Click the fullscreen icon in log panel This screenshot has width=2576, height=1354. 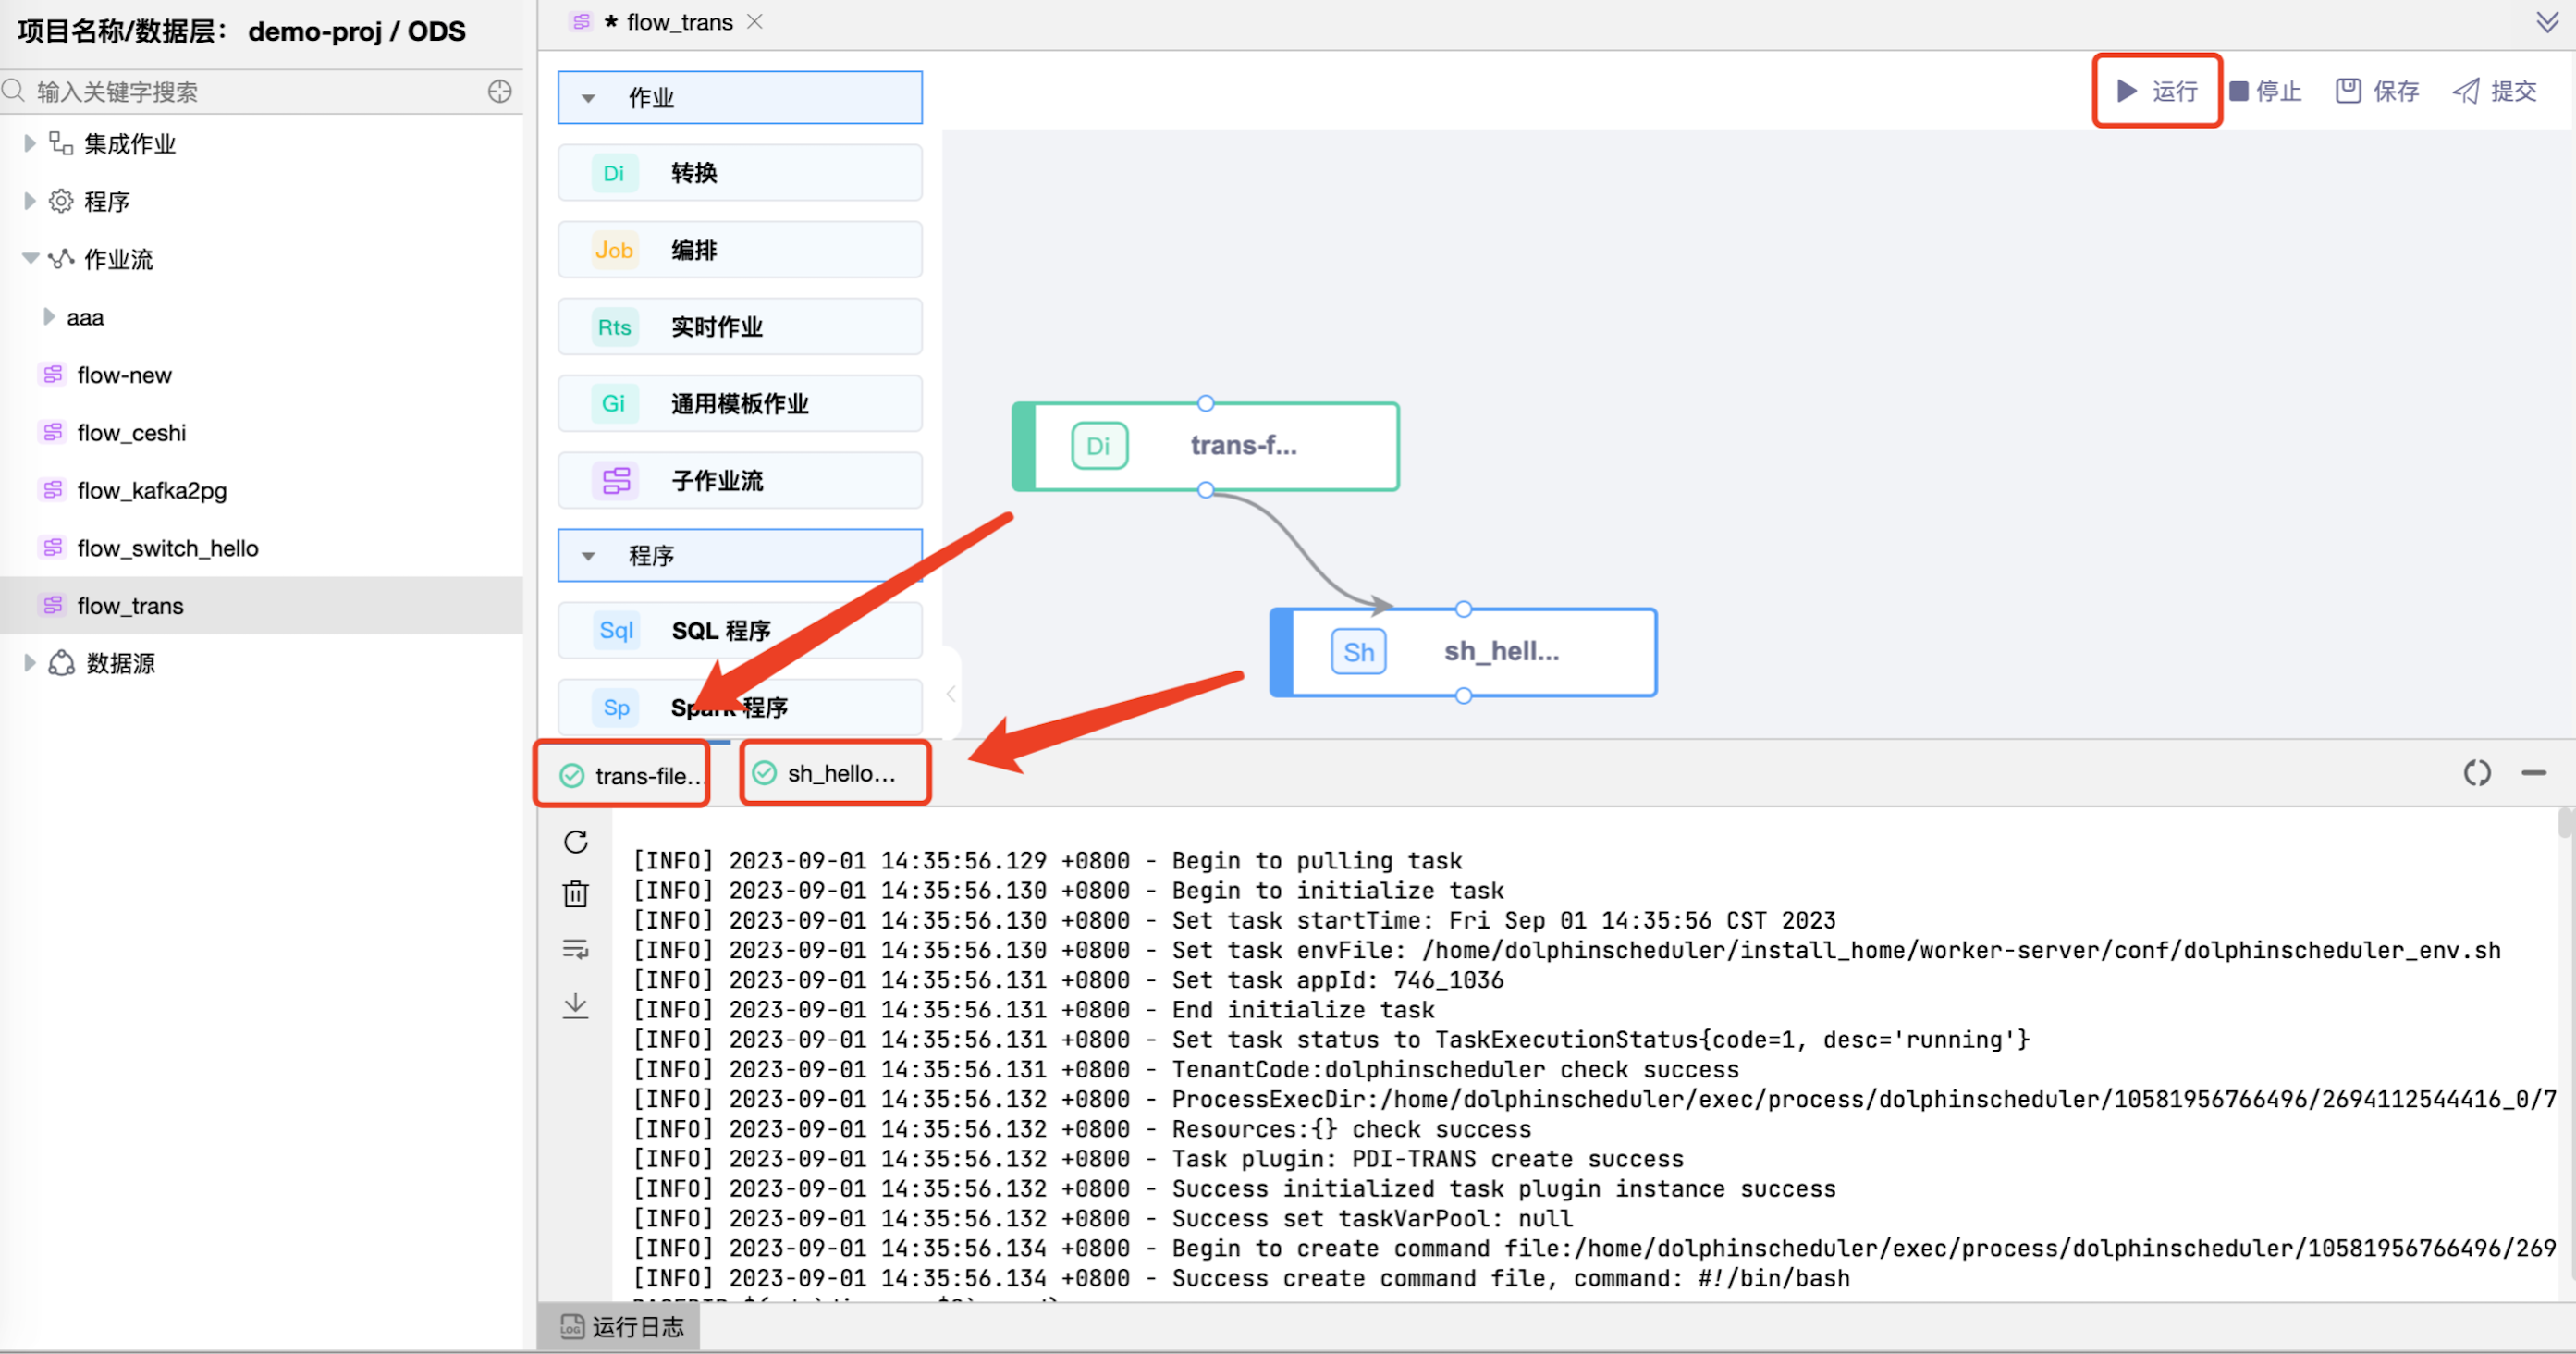click(2476, 773)
